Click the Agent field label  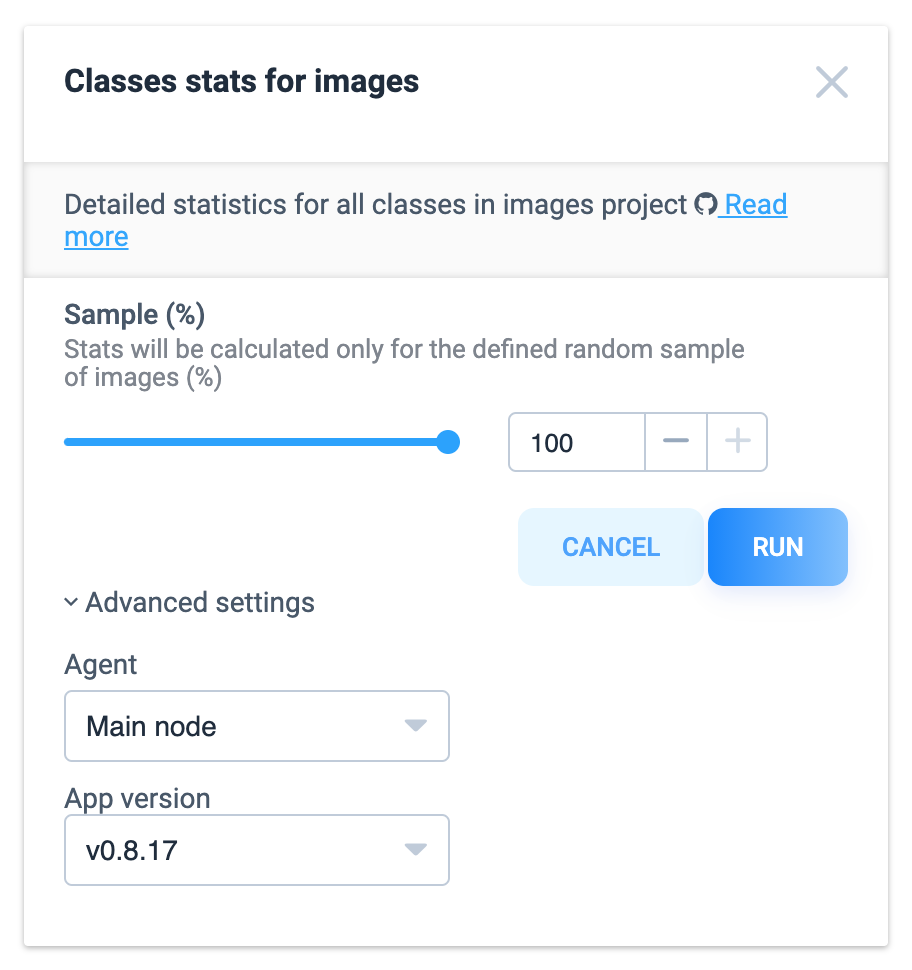point(100,666)
